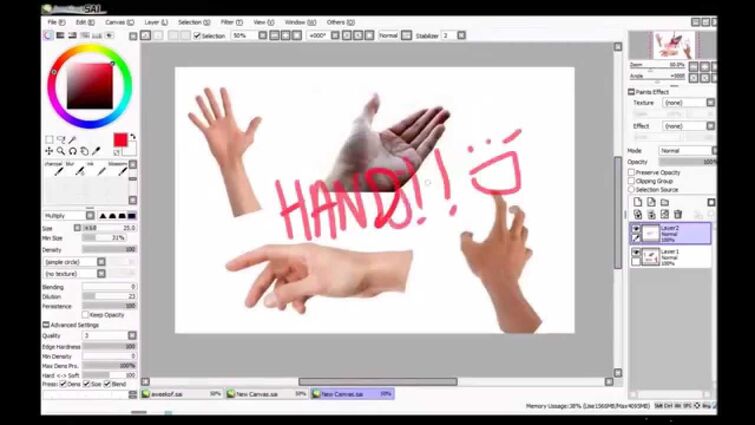This screenshot has width=755, height=425.
Task: Pick the flat hard brush edge shape
Action: 131,216
